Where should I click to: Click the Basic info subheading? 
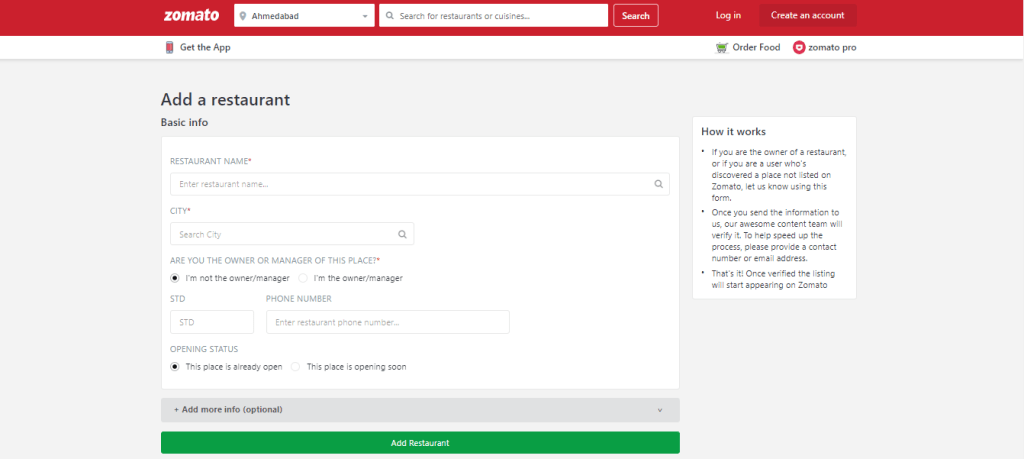(184, 122)
